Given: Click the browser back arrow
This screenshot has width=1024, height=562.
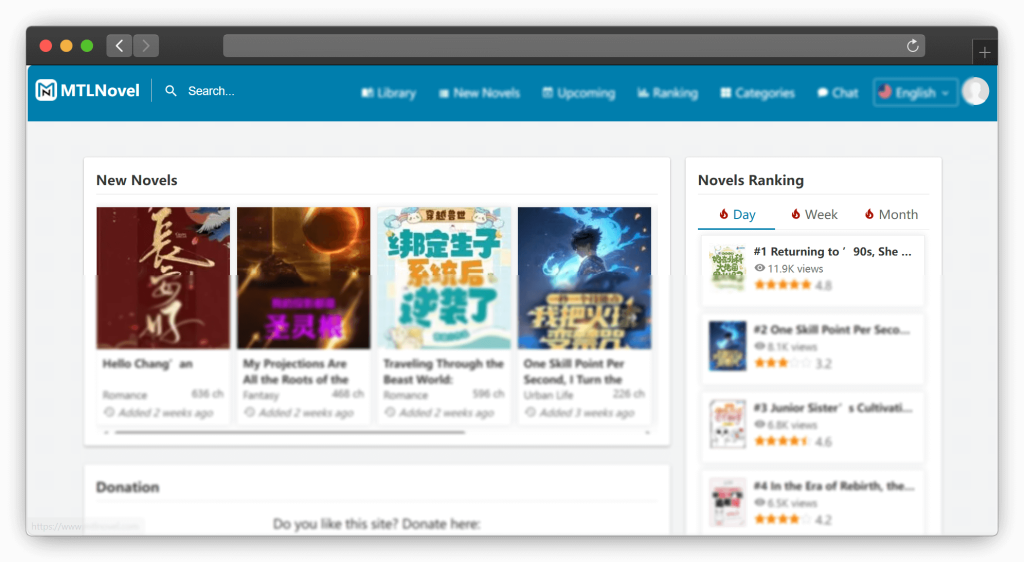Looking at the screenshot, I should (120, 46).
